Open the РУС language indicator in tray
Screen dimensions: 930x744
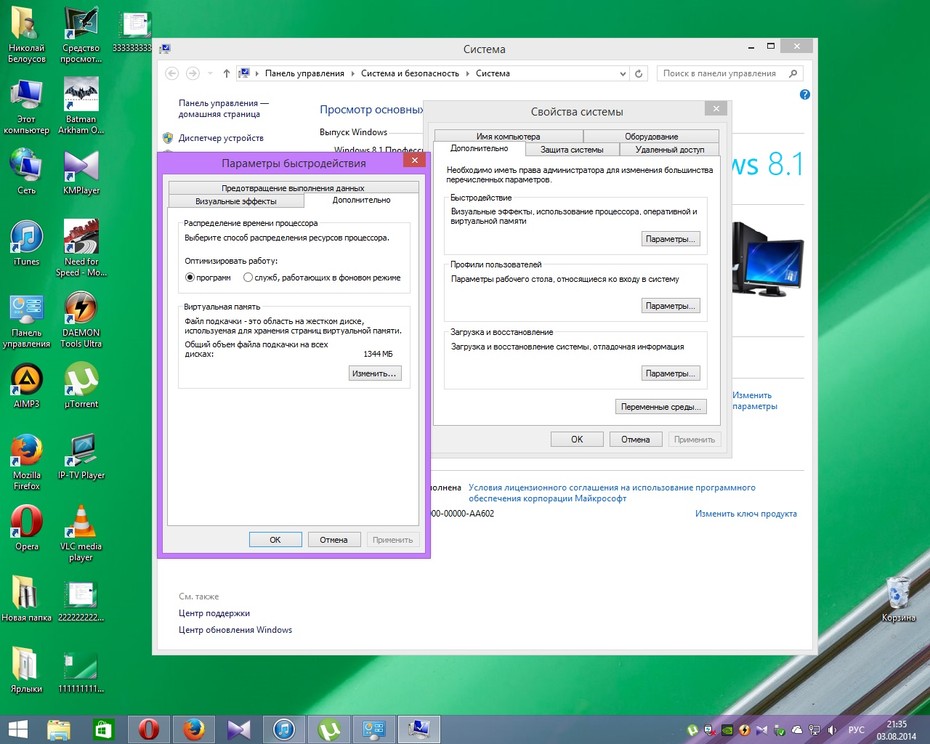pyautogui.click(x=856, y=729)
